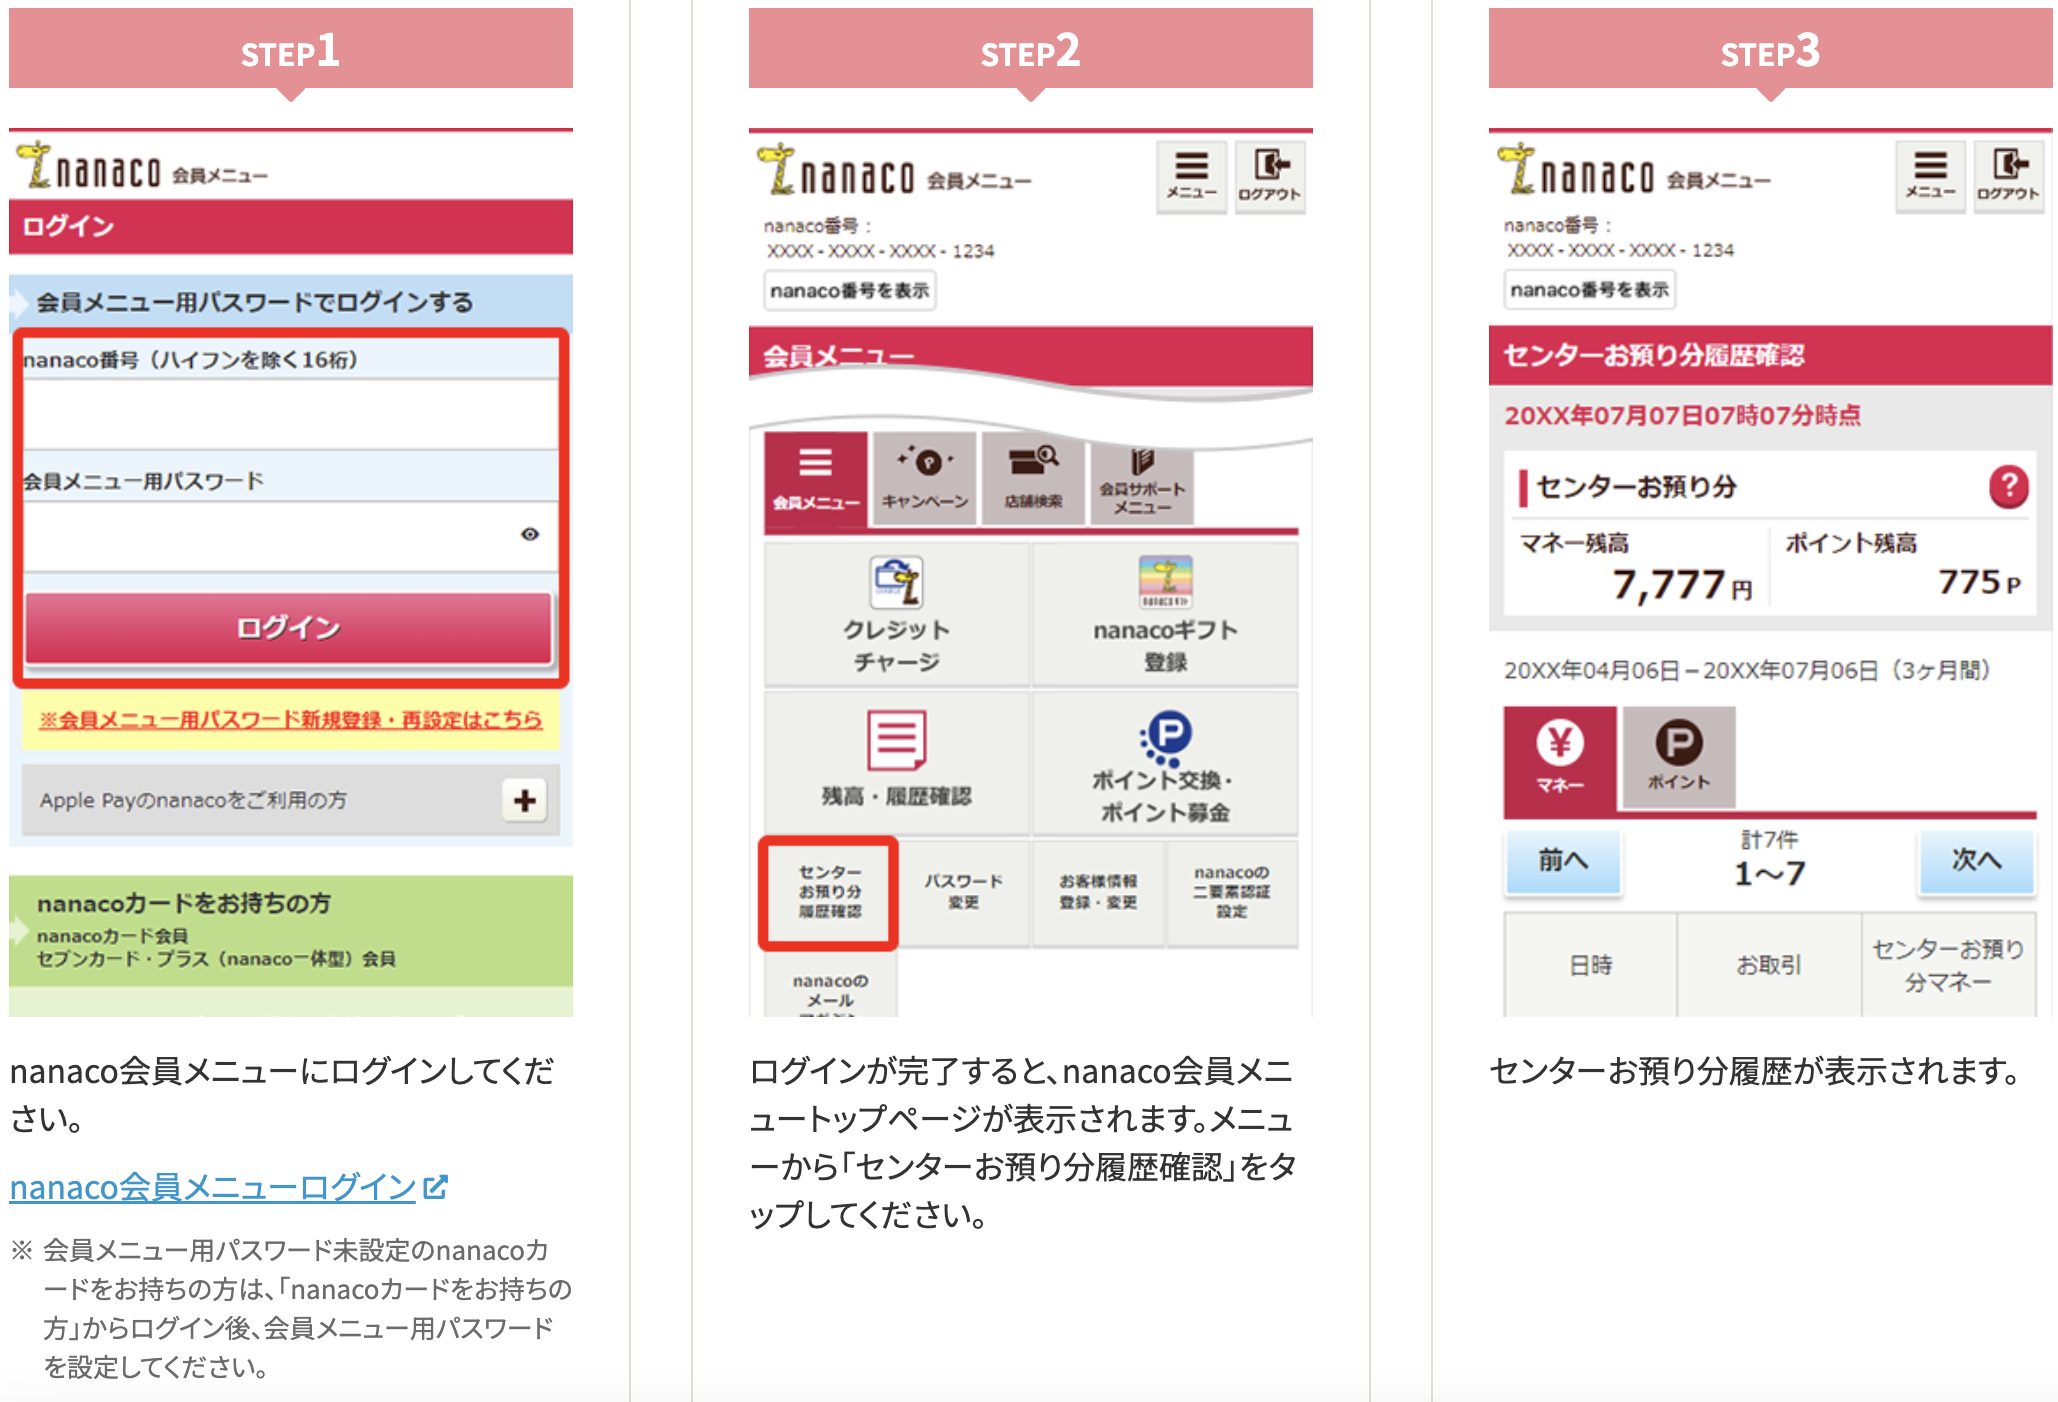Toggle password visibility eye icon

click(x=530, y=534)
